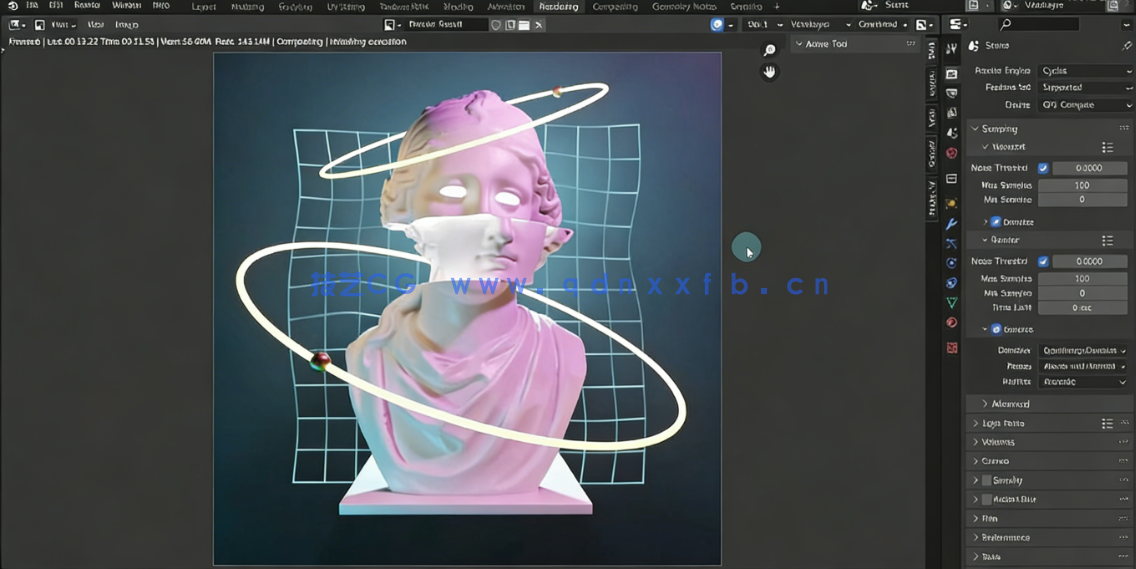Open the properties editor type selector

958,25
